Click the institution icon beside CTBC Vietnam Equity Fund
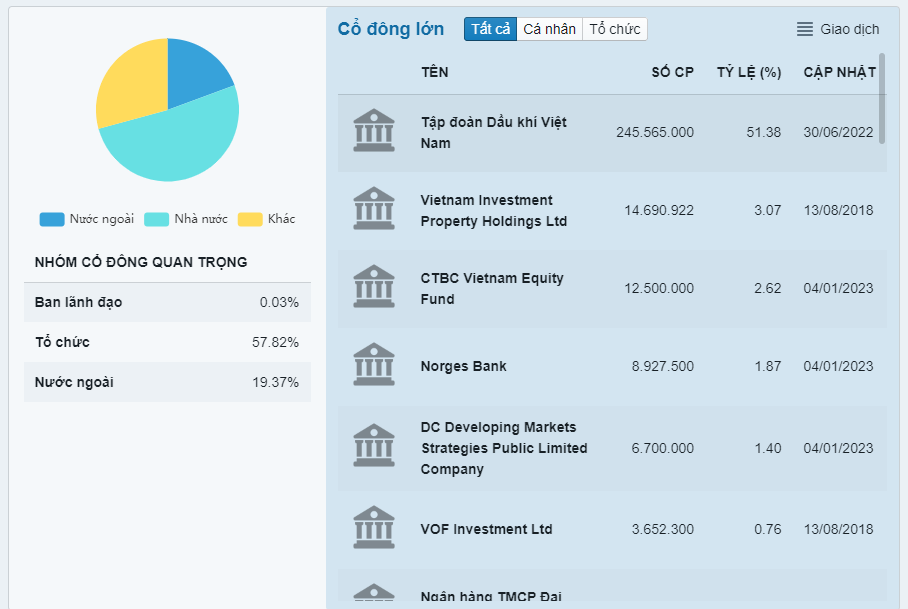908x609 pixels. click(x=374, y=287)
